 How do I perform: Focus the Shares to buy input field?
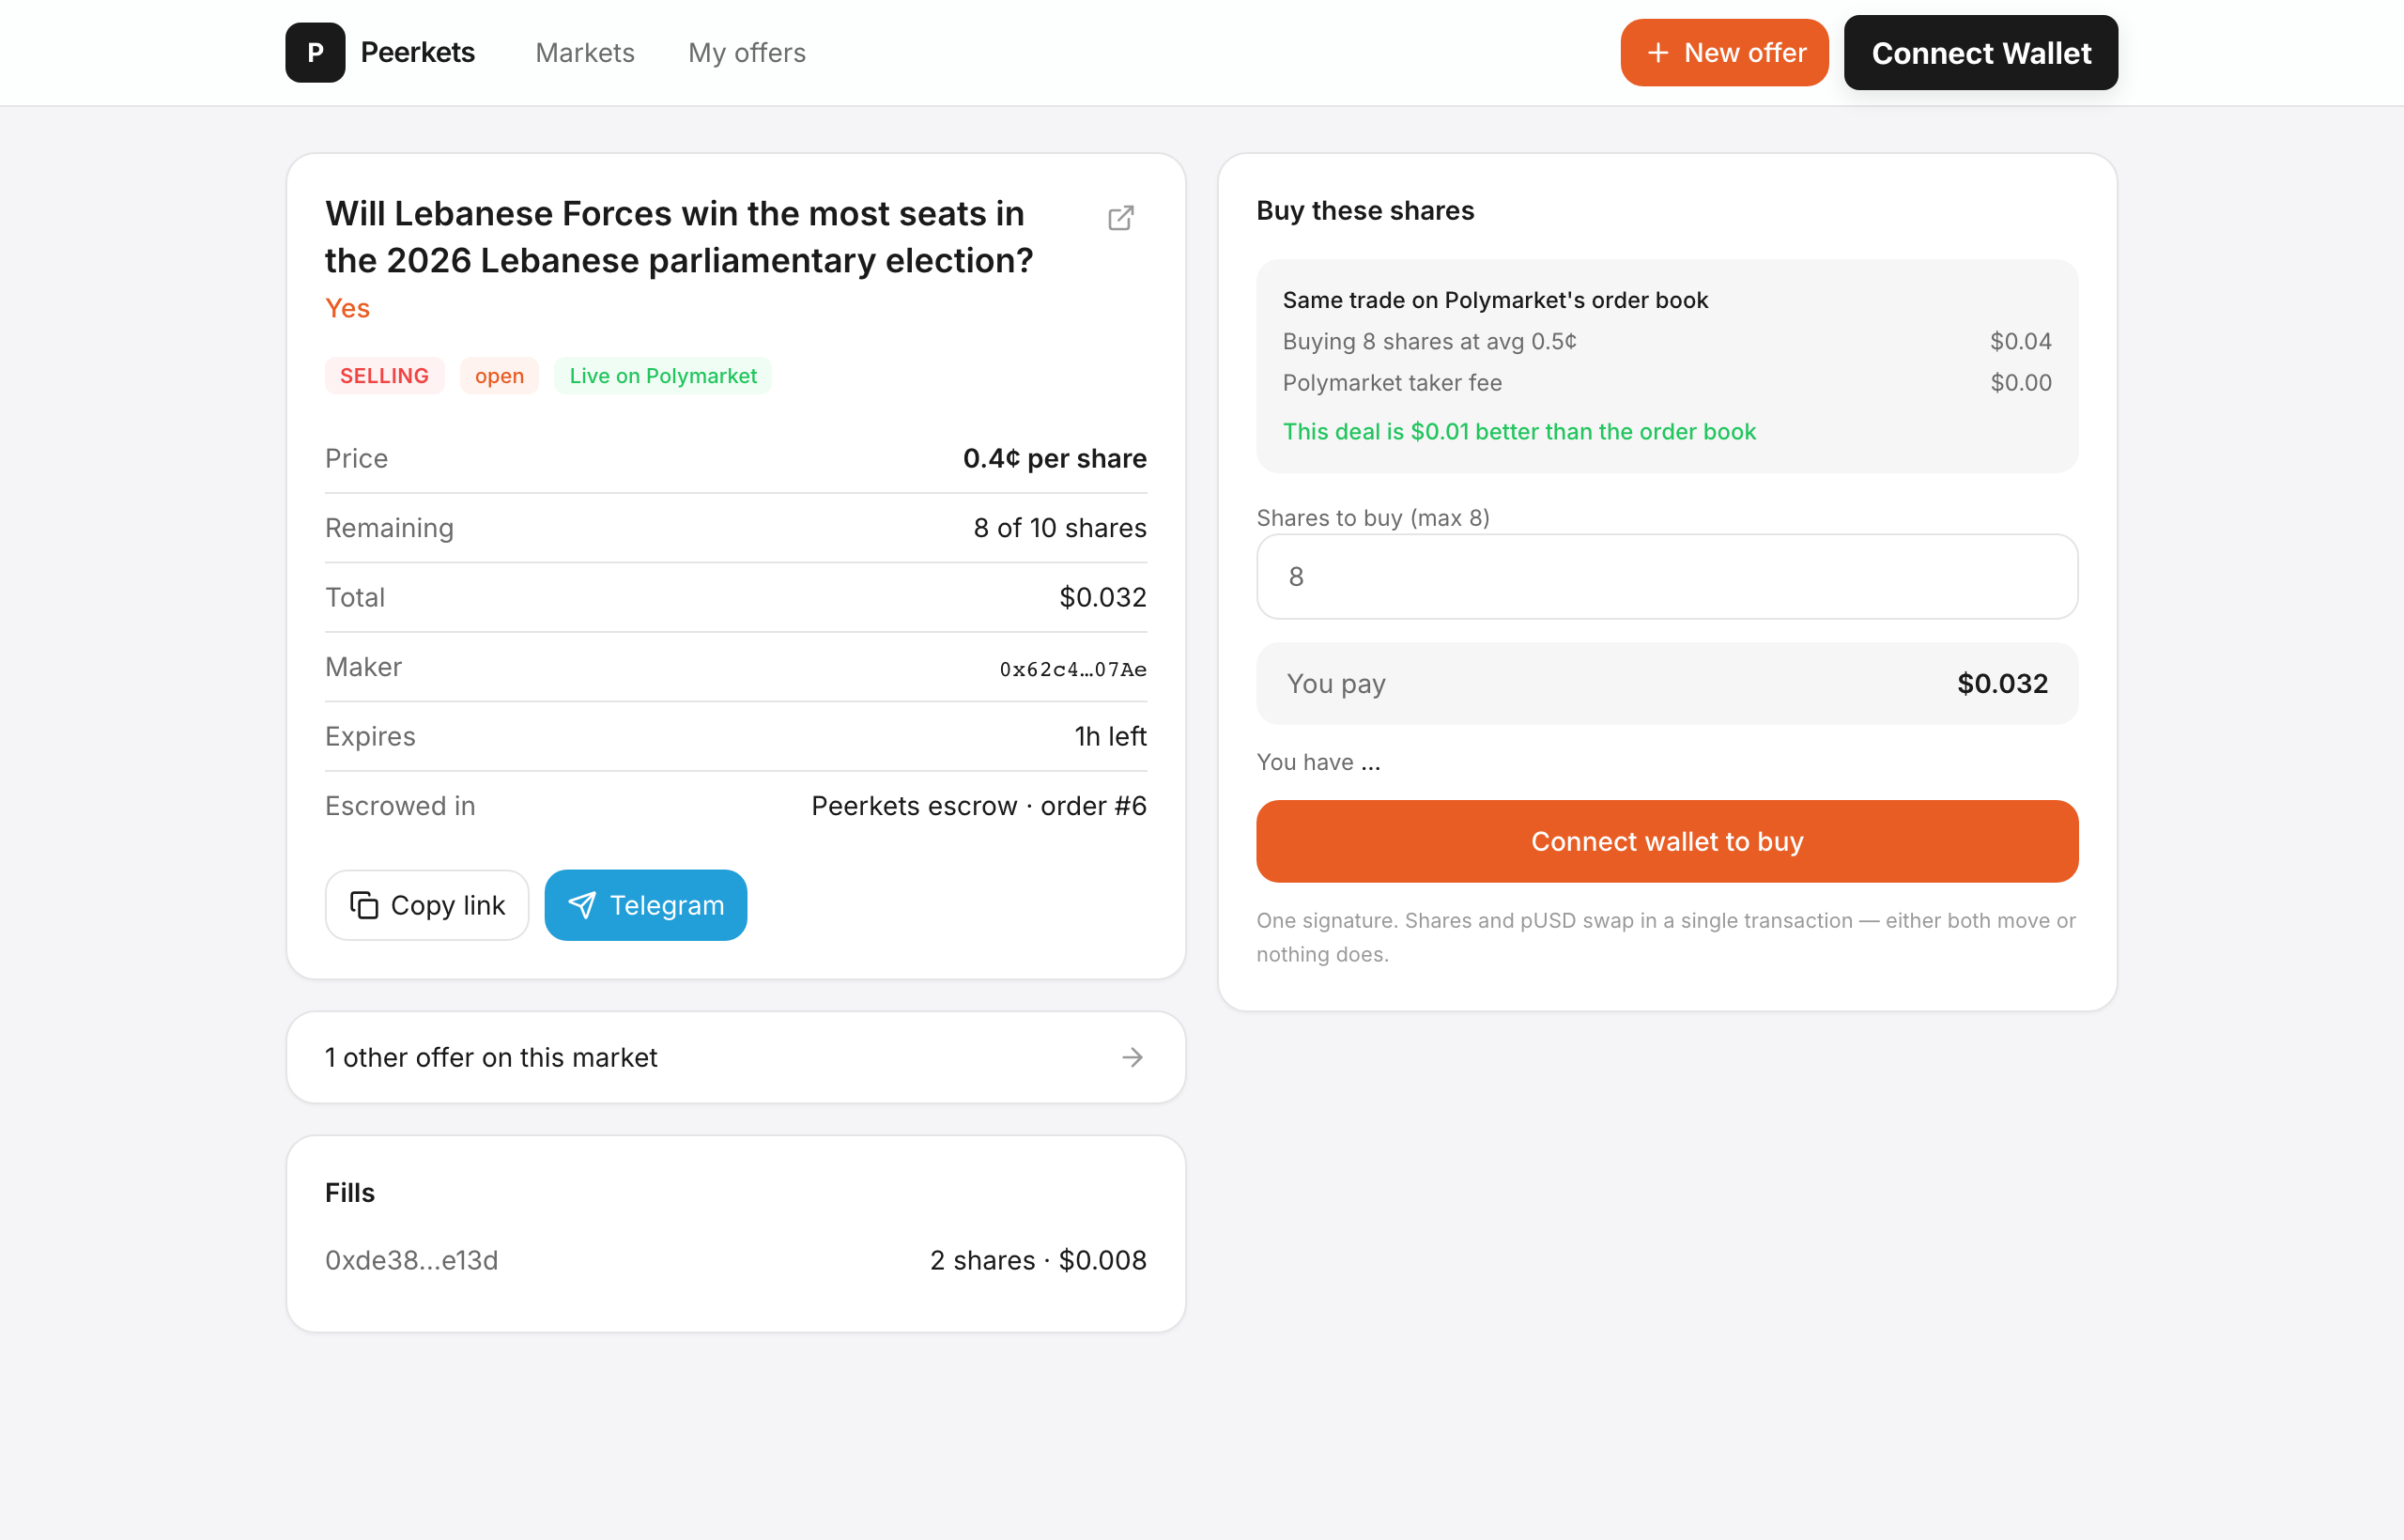click(1667, 576)
